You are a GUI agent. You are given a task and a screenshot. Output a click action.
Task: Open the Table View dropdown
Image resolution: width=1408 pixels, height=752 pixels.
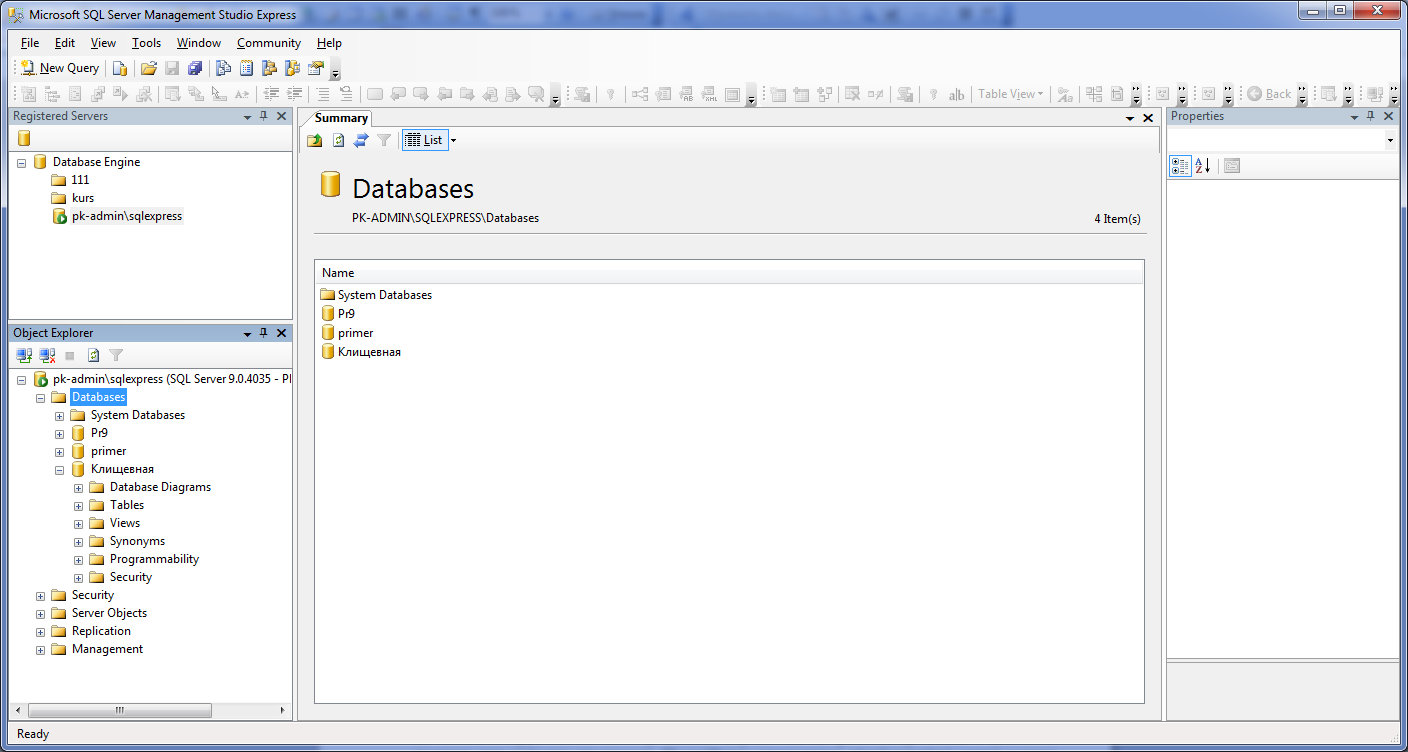(1010, 94)
